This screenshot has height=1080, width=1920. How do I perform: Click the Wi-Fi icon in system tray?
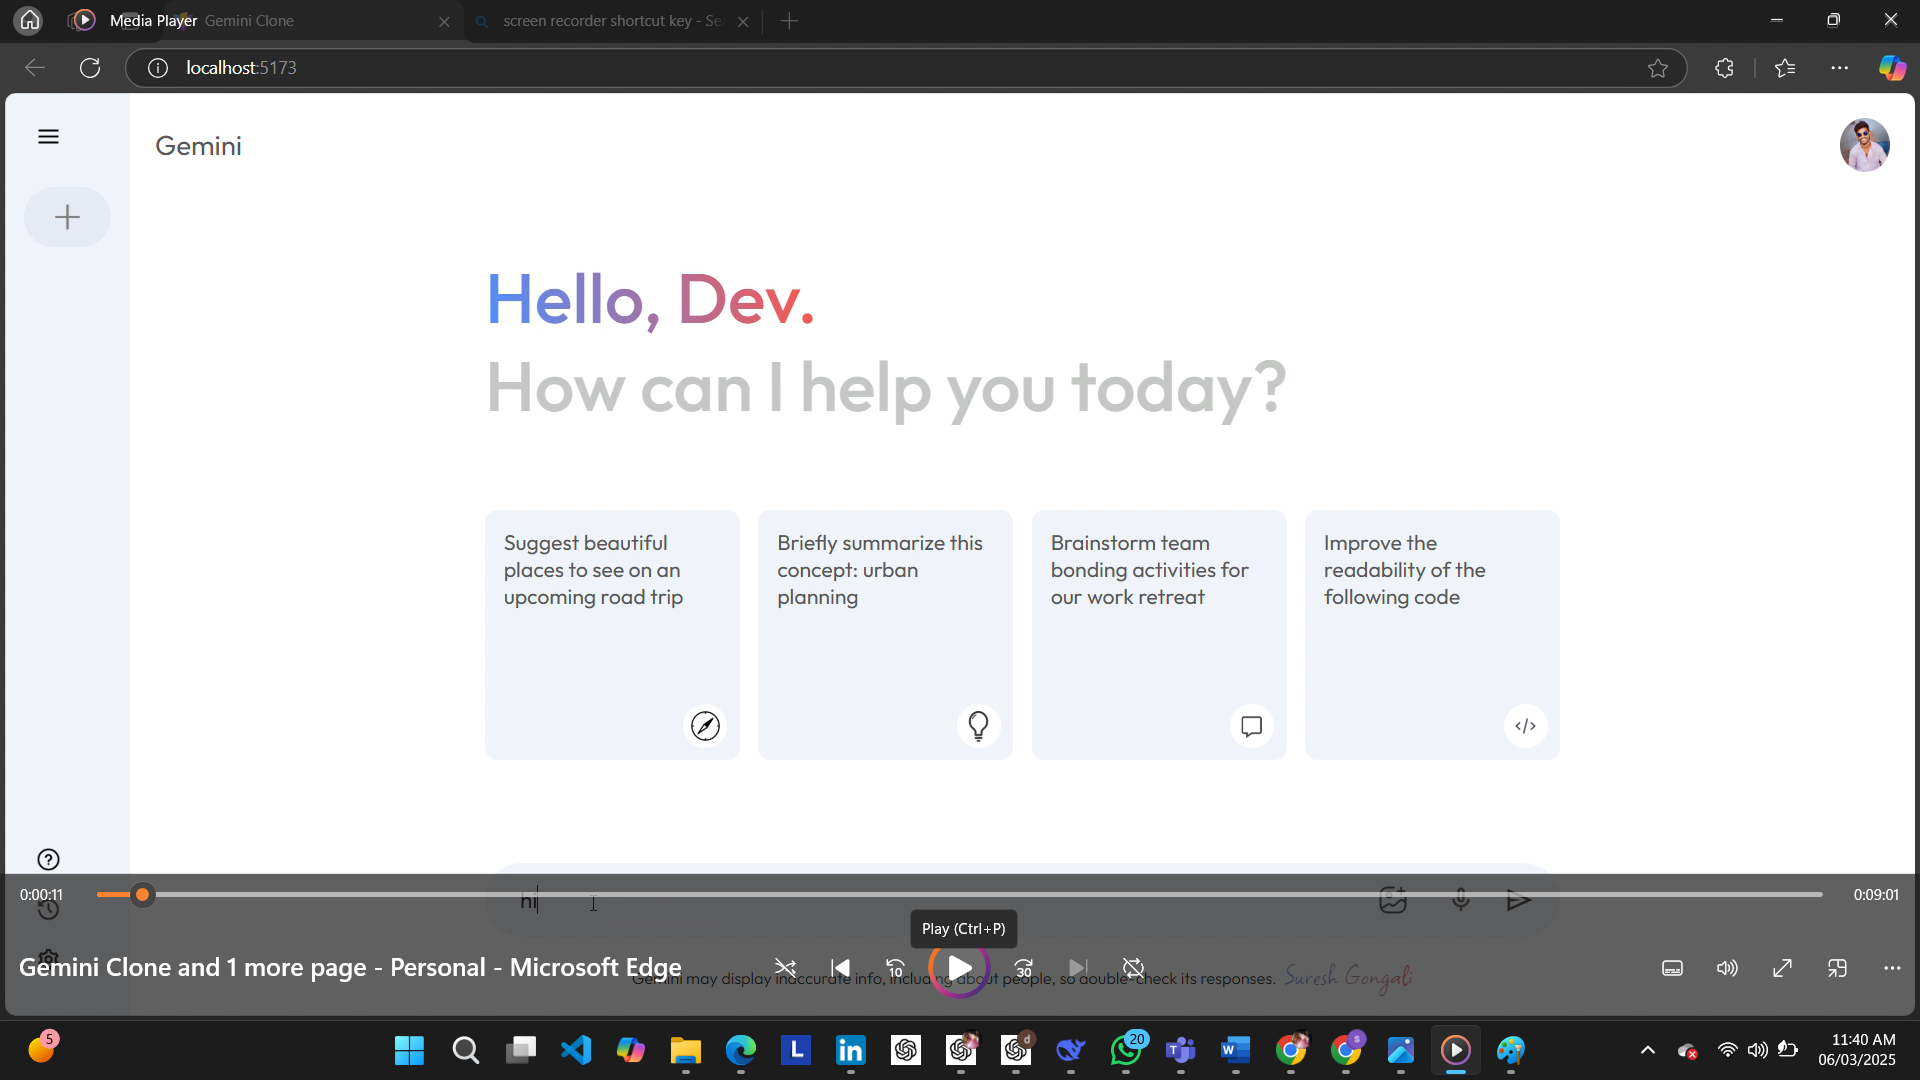coord(1728,1050)
